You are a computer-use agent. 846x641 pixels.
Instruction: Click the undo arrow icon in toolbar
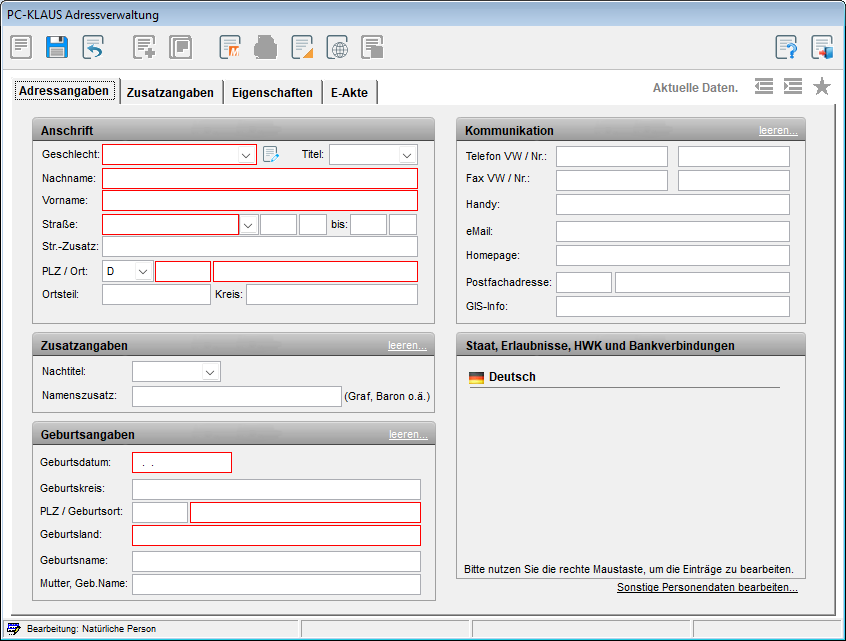pyautogui.click(x=93, y=47)
